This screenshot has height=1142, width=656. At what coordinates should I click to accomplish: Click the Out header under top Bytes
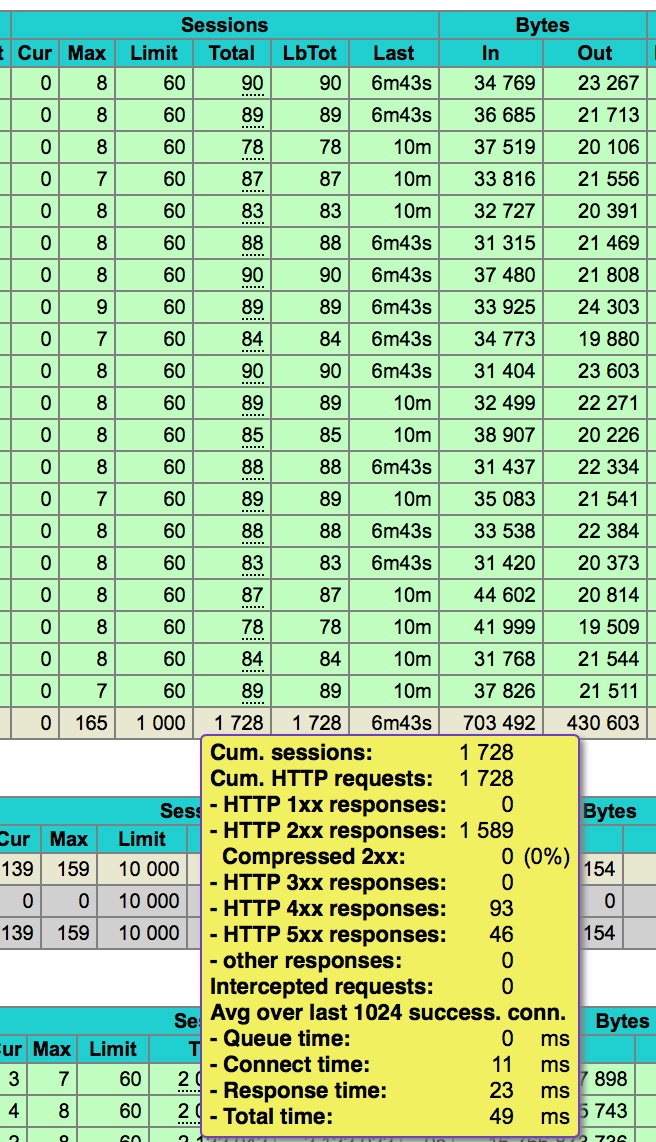pyautogui.click(x=595, y=53)
